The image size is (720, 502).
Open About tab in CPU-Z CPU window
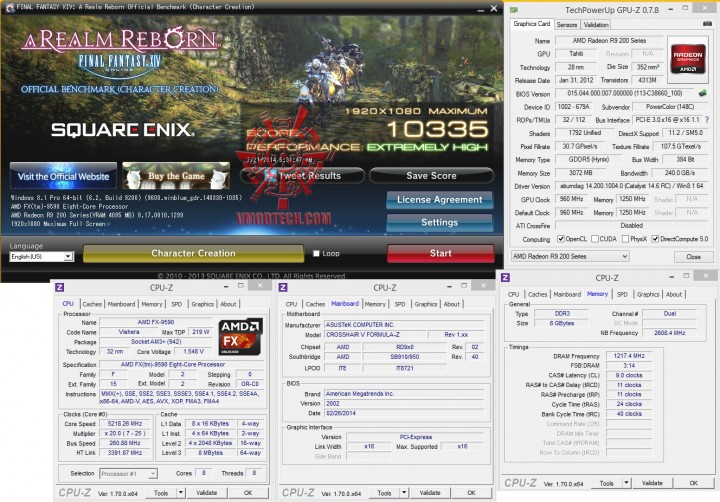(228, 304)
